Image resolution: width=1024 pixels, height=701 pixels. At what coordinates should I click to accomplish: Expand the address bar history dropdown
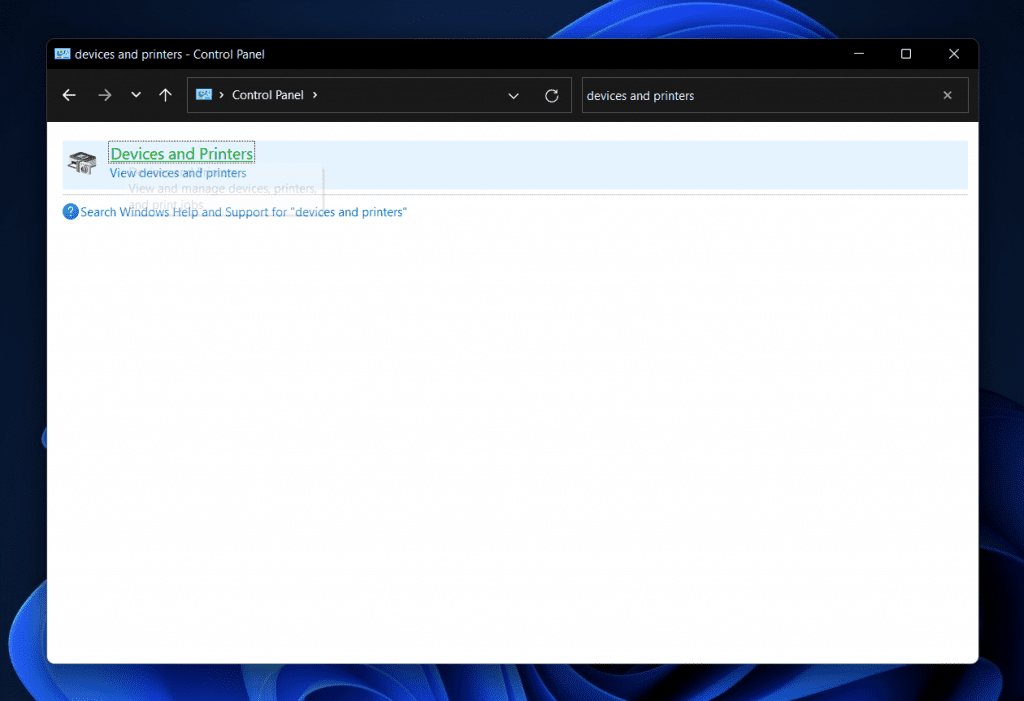513,95
